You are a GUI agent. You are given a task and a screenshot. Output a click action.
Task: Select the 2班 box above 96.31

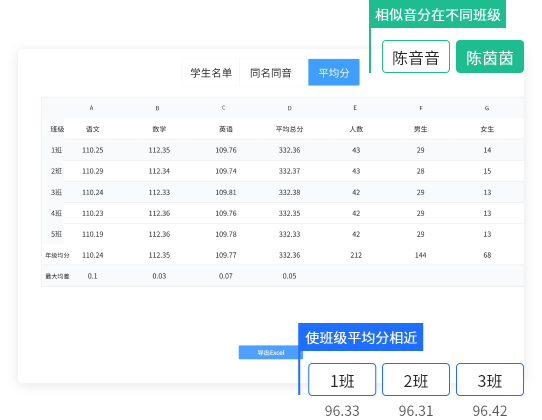click(x=415, y=380)
